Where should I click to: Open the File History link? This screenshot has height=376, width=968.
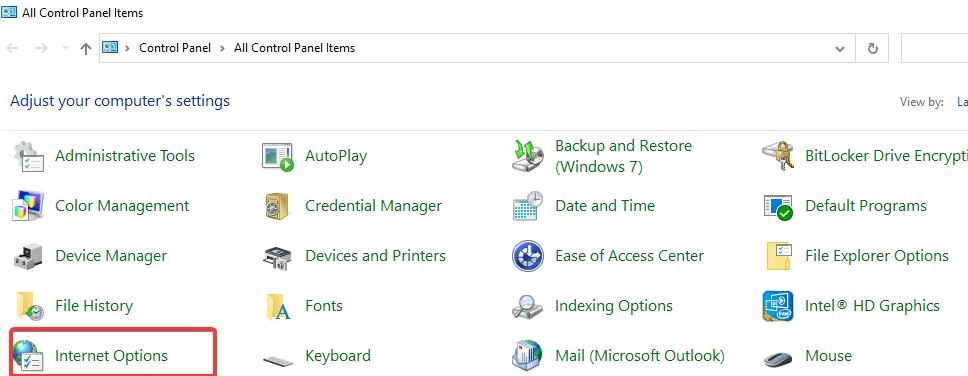94,306
